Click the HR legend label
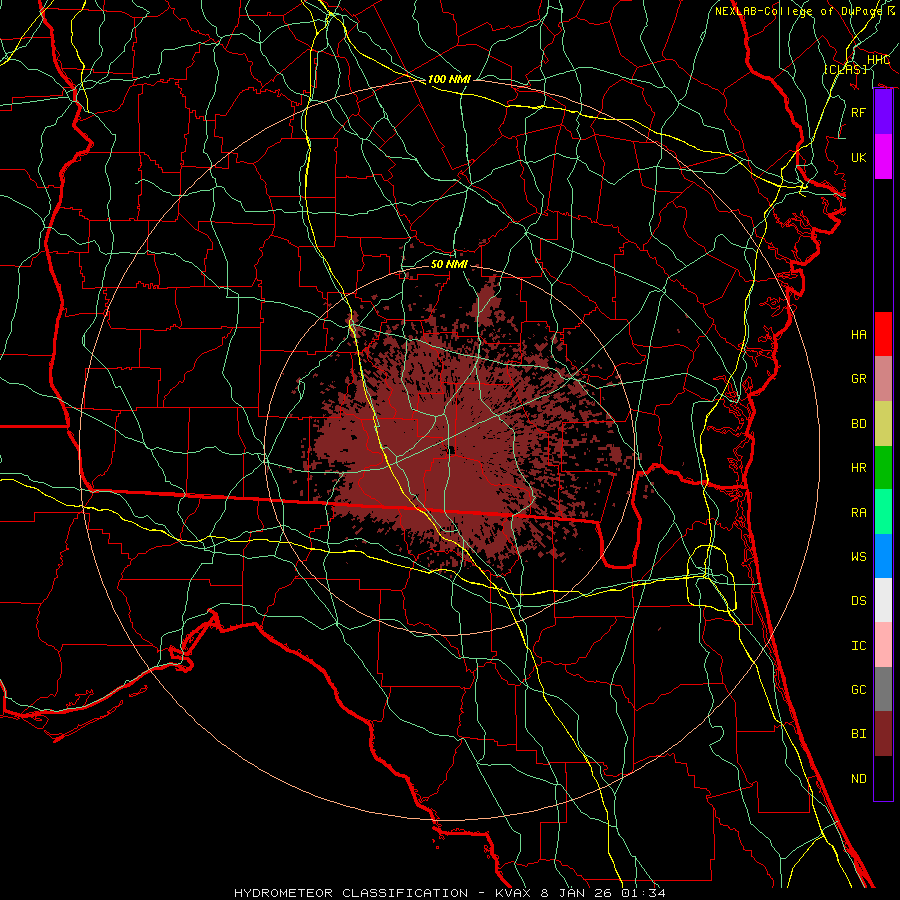 tap(858, 468)
